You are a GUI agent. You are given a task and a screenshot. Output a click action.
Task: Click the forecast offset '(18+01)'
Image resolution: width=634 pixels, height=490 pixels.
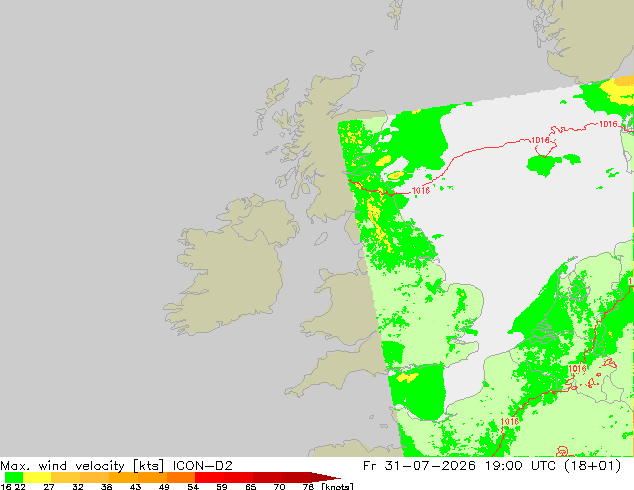coord(592,466)
